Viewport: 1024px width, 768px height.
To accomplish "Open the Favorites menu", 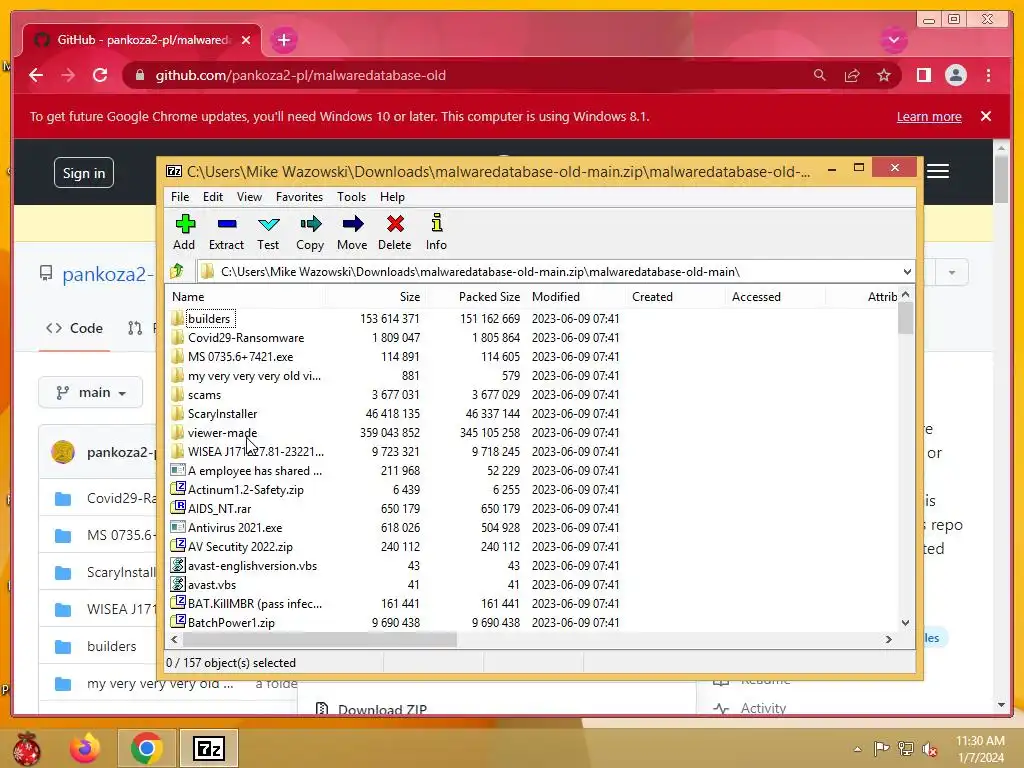I will point(299,197).
